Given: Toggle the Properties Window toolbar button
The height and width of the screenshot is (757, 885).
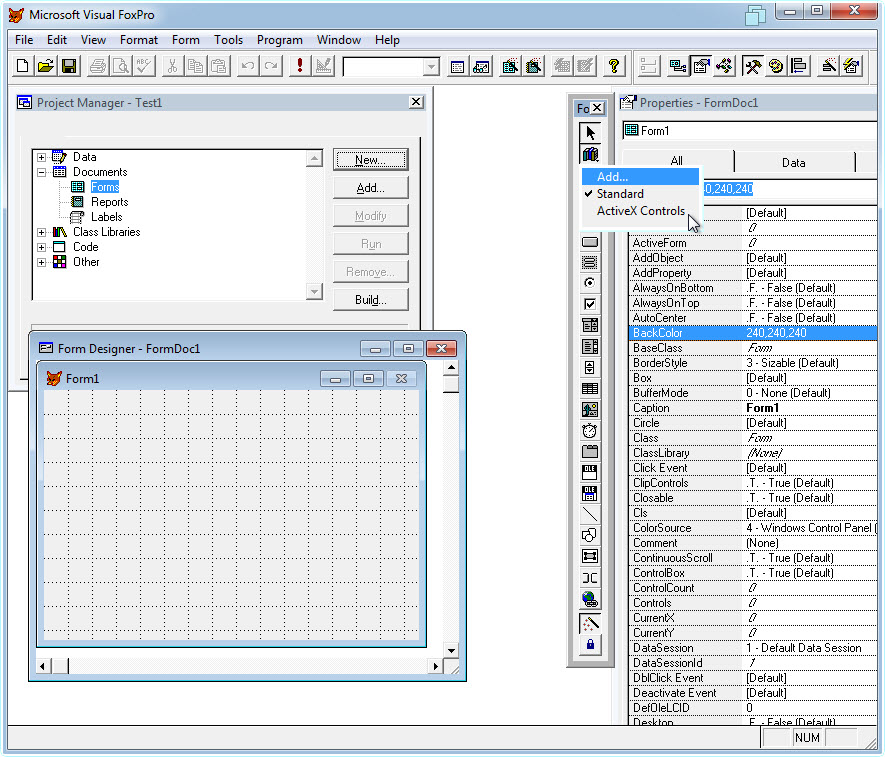Looking at the screenshot, I should [701, 67].
